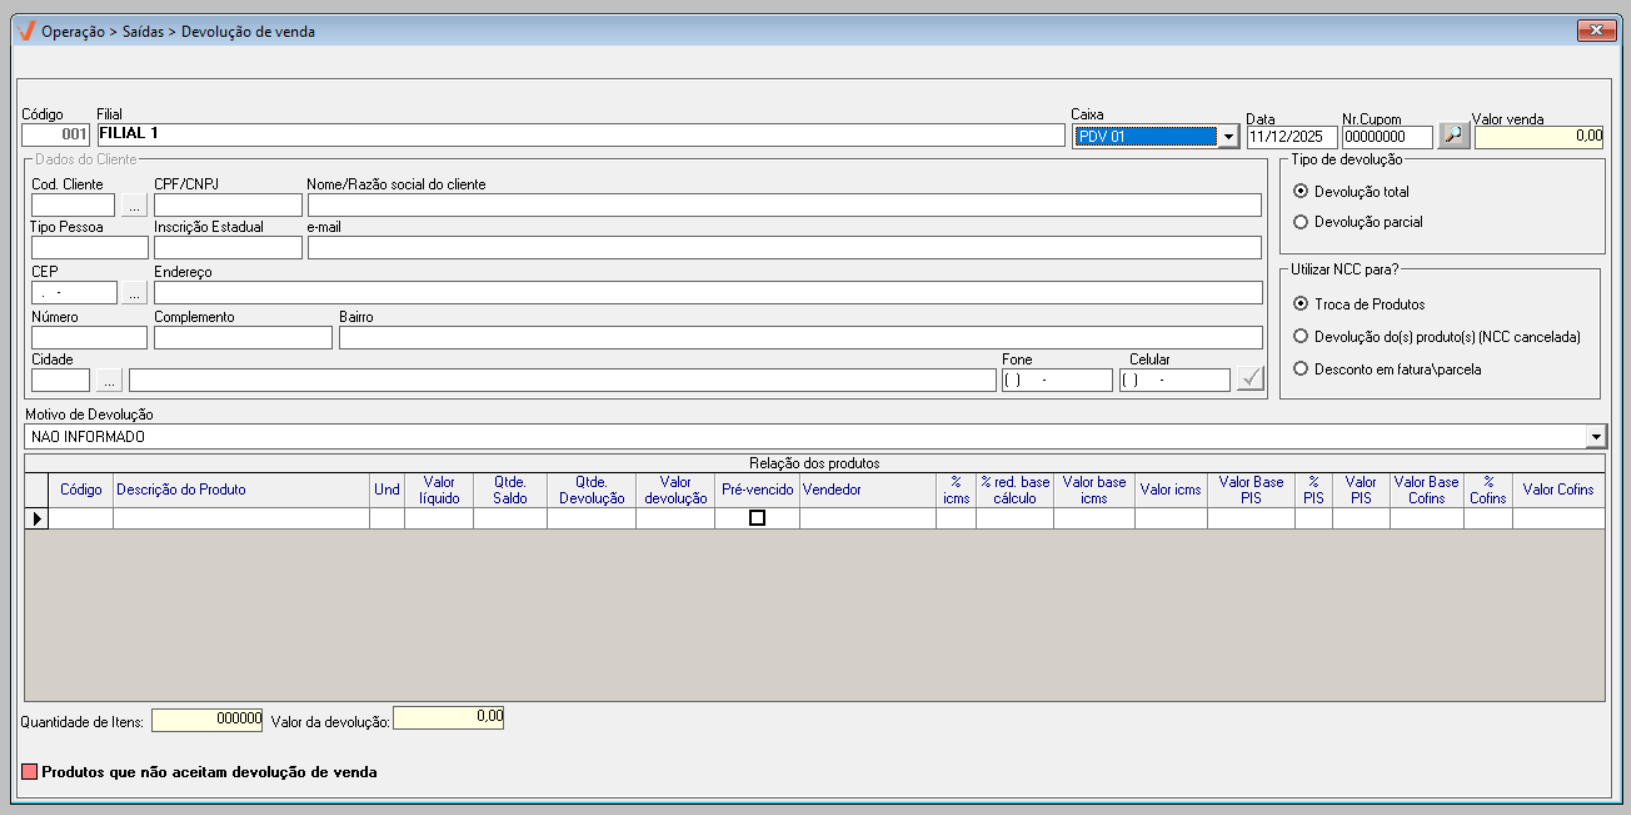Expand the Caixa PDV 01 dropdown

[x=1228, y=137]
